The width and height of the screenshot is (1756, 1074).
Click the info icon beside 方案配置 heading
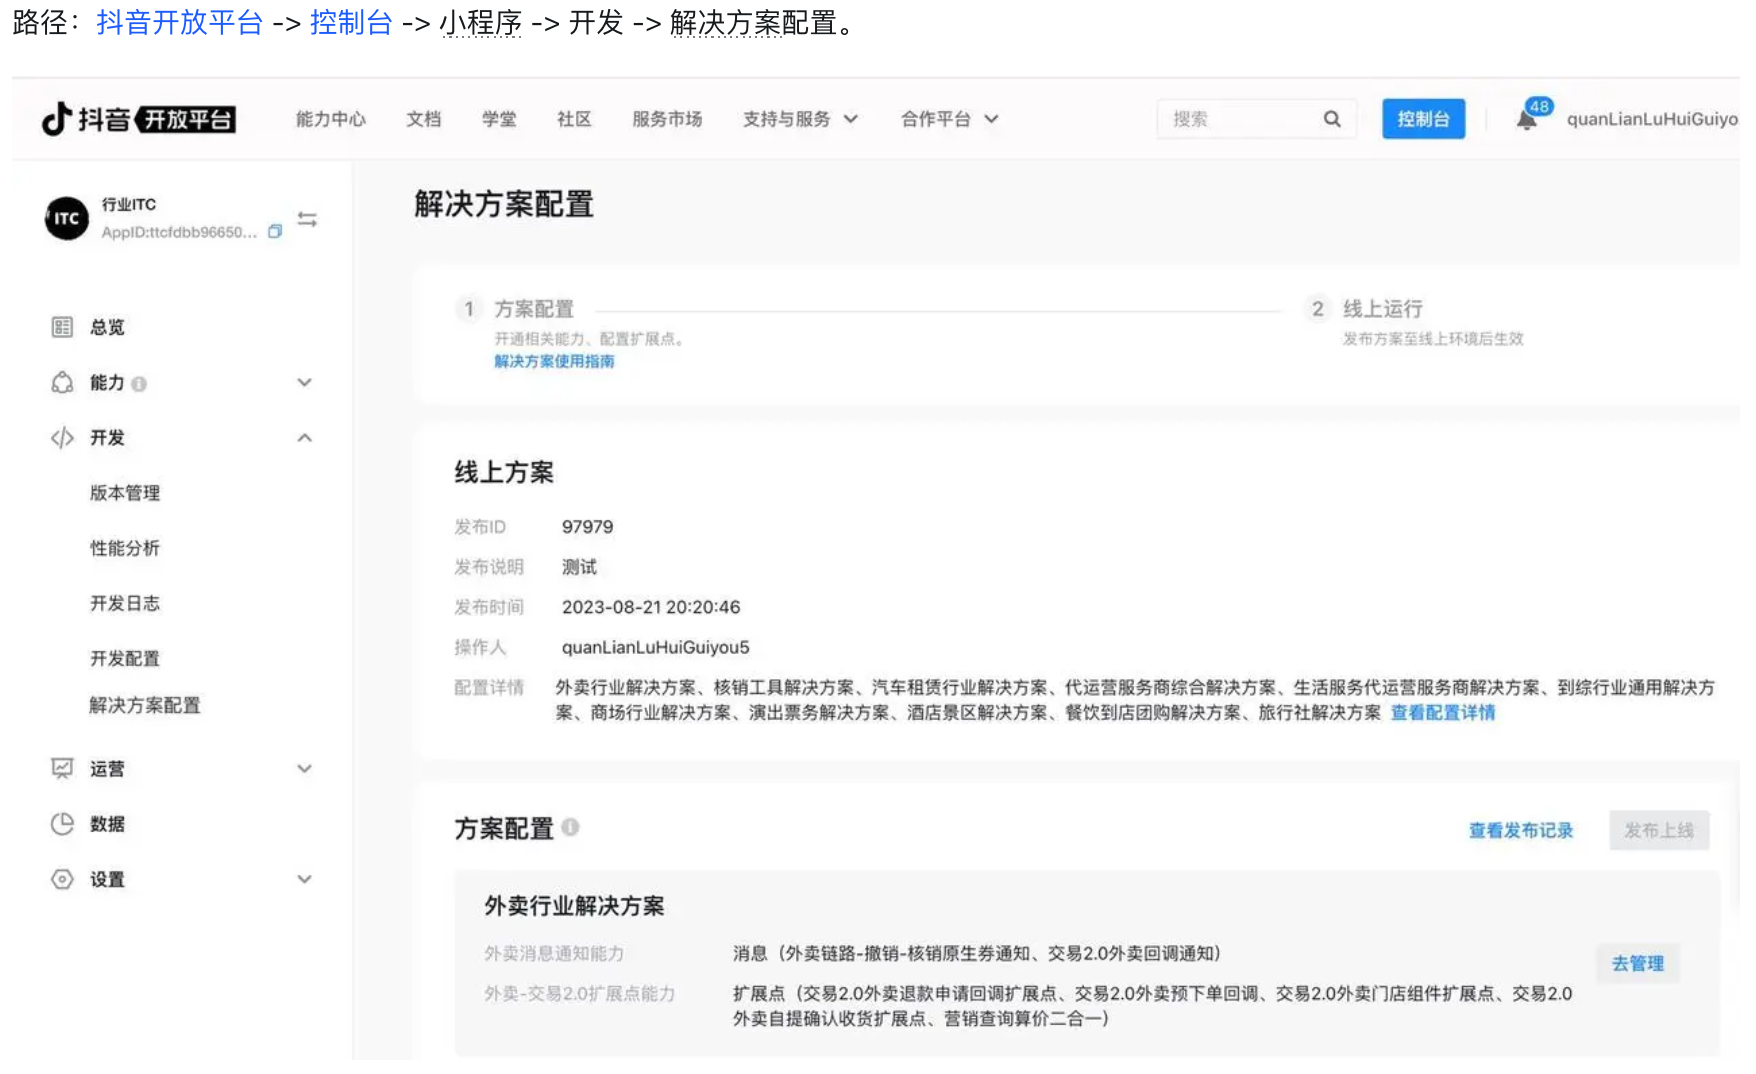coord(570,827)
